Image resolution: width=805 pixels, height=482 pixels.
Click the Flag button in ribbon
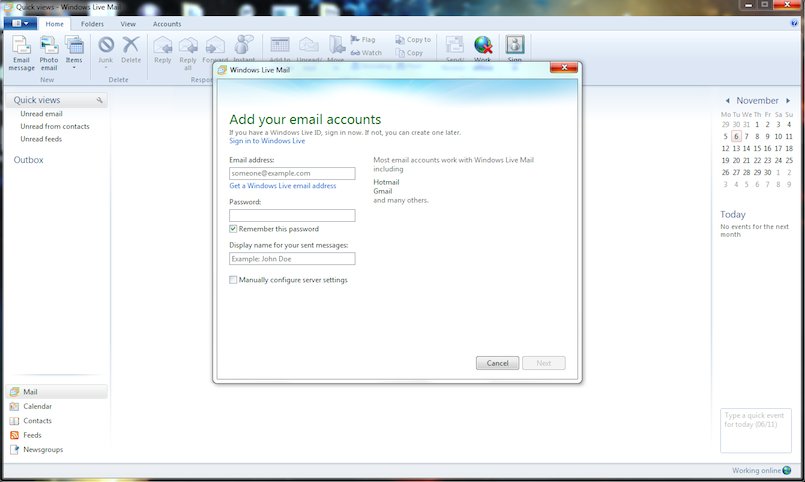pos(363,40)
